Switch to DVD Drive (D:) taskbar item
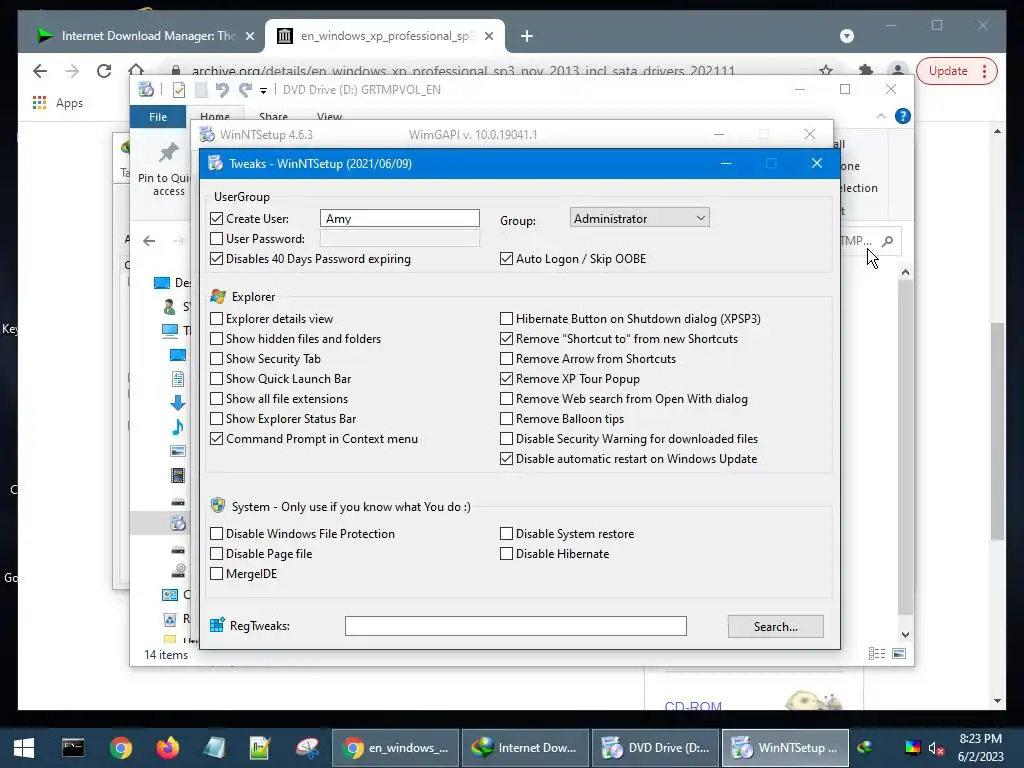The width and height of the screenshot is (1024, 768). coord(655,748)
